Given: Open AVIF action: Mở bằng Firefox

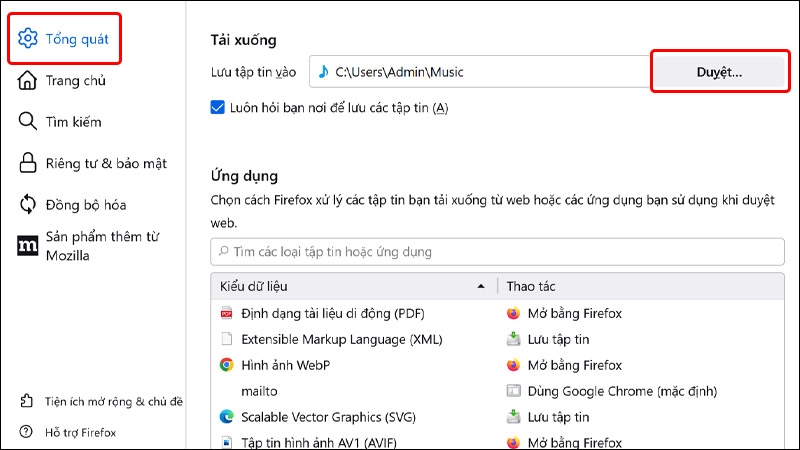Looking at the screenshot, I should coord(575,442).
